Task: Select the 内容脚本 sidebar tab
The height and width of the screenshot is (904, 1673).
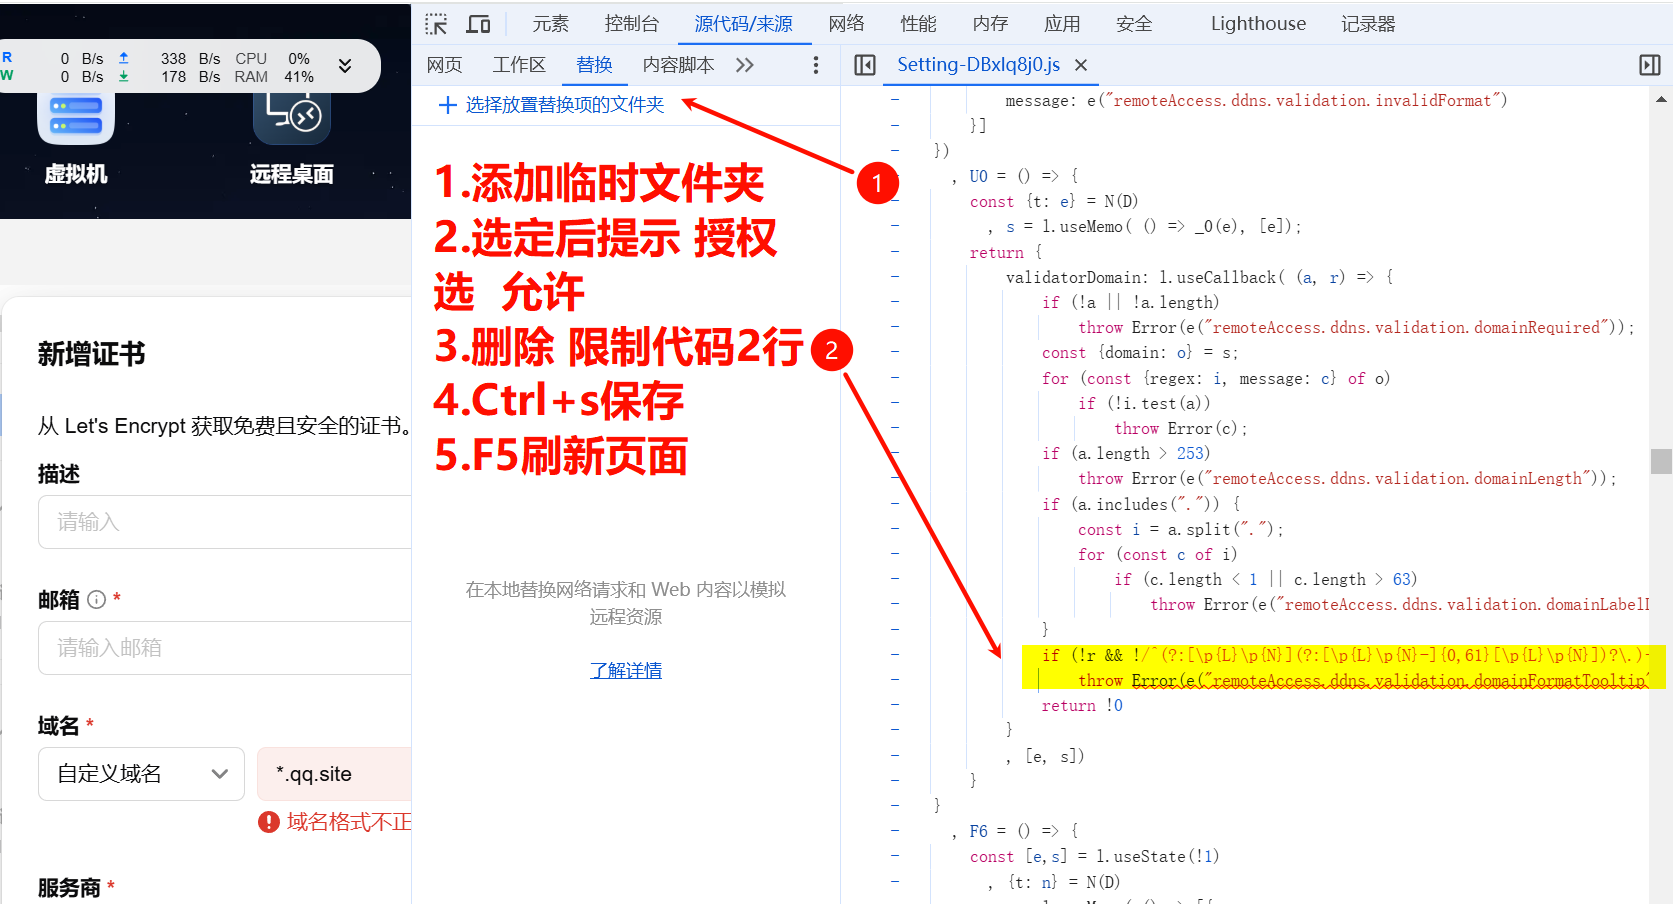Action: click(x=678, y=65)
